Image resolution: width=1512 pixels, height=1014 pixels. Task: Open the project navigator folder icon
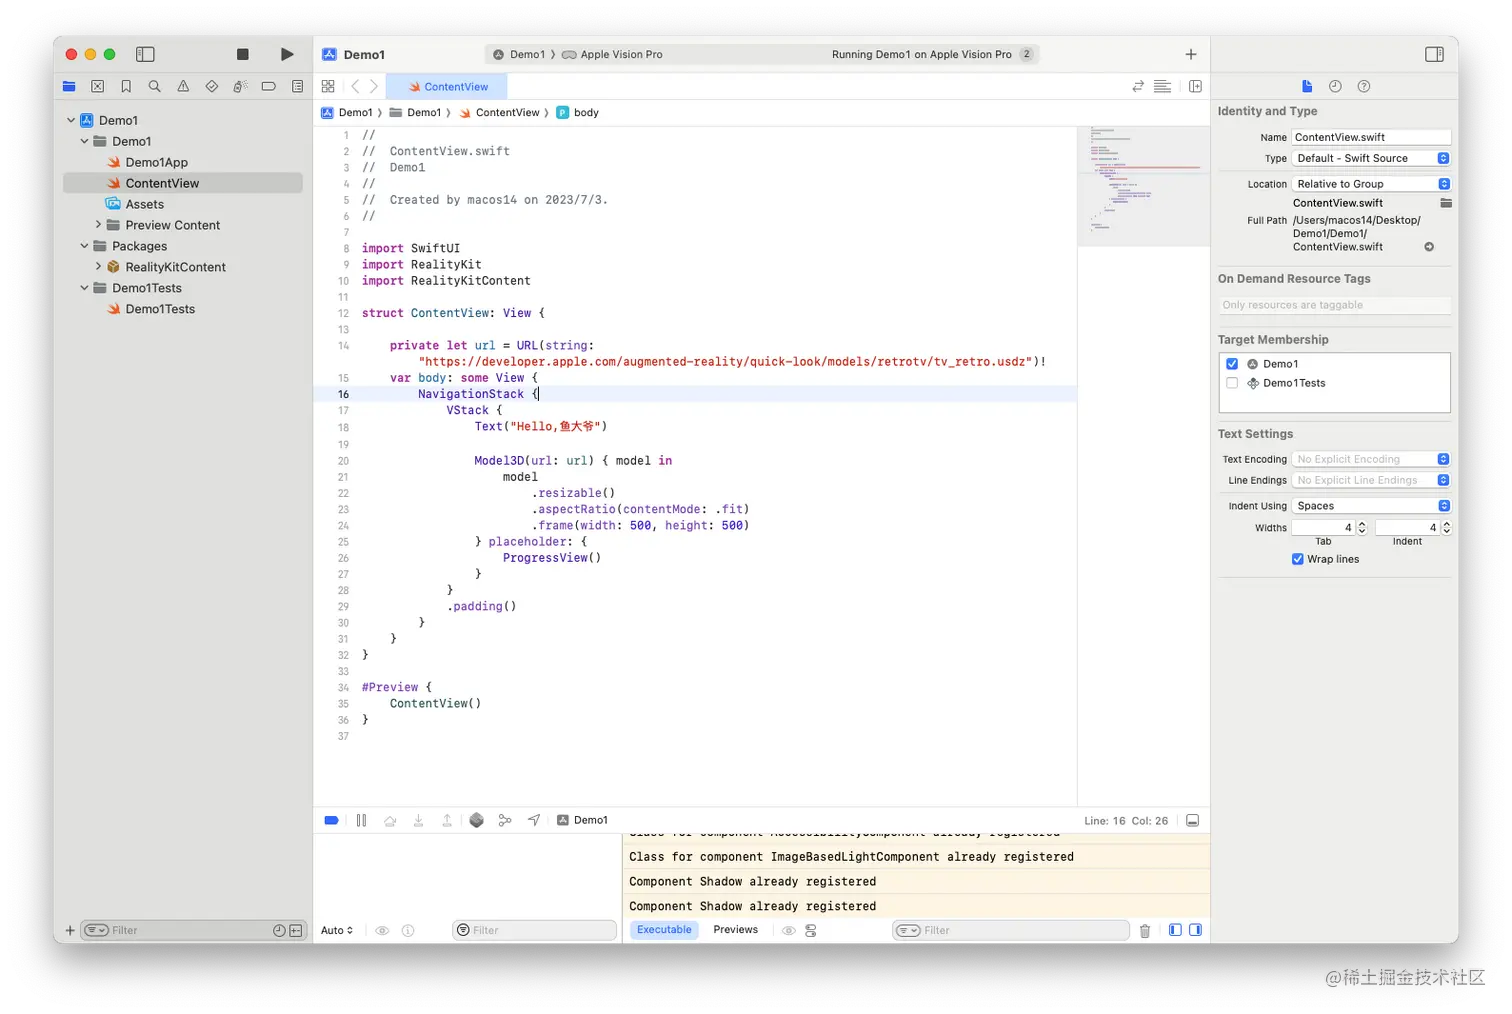click(69, 87)
